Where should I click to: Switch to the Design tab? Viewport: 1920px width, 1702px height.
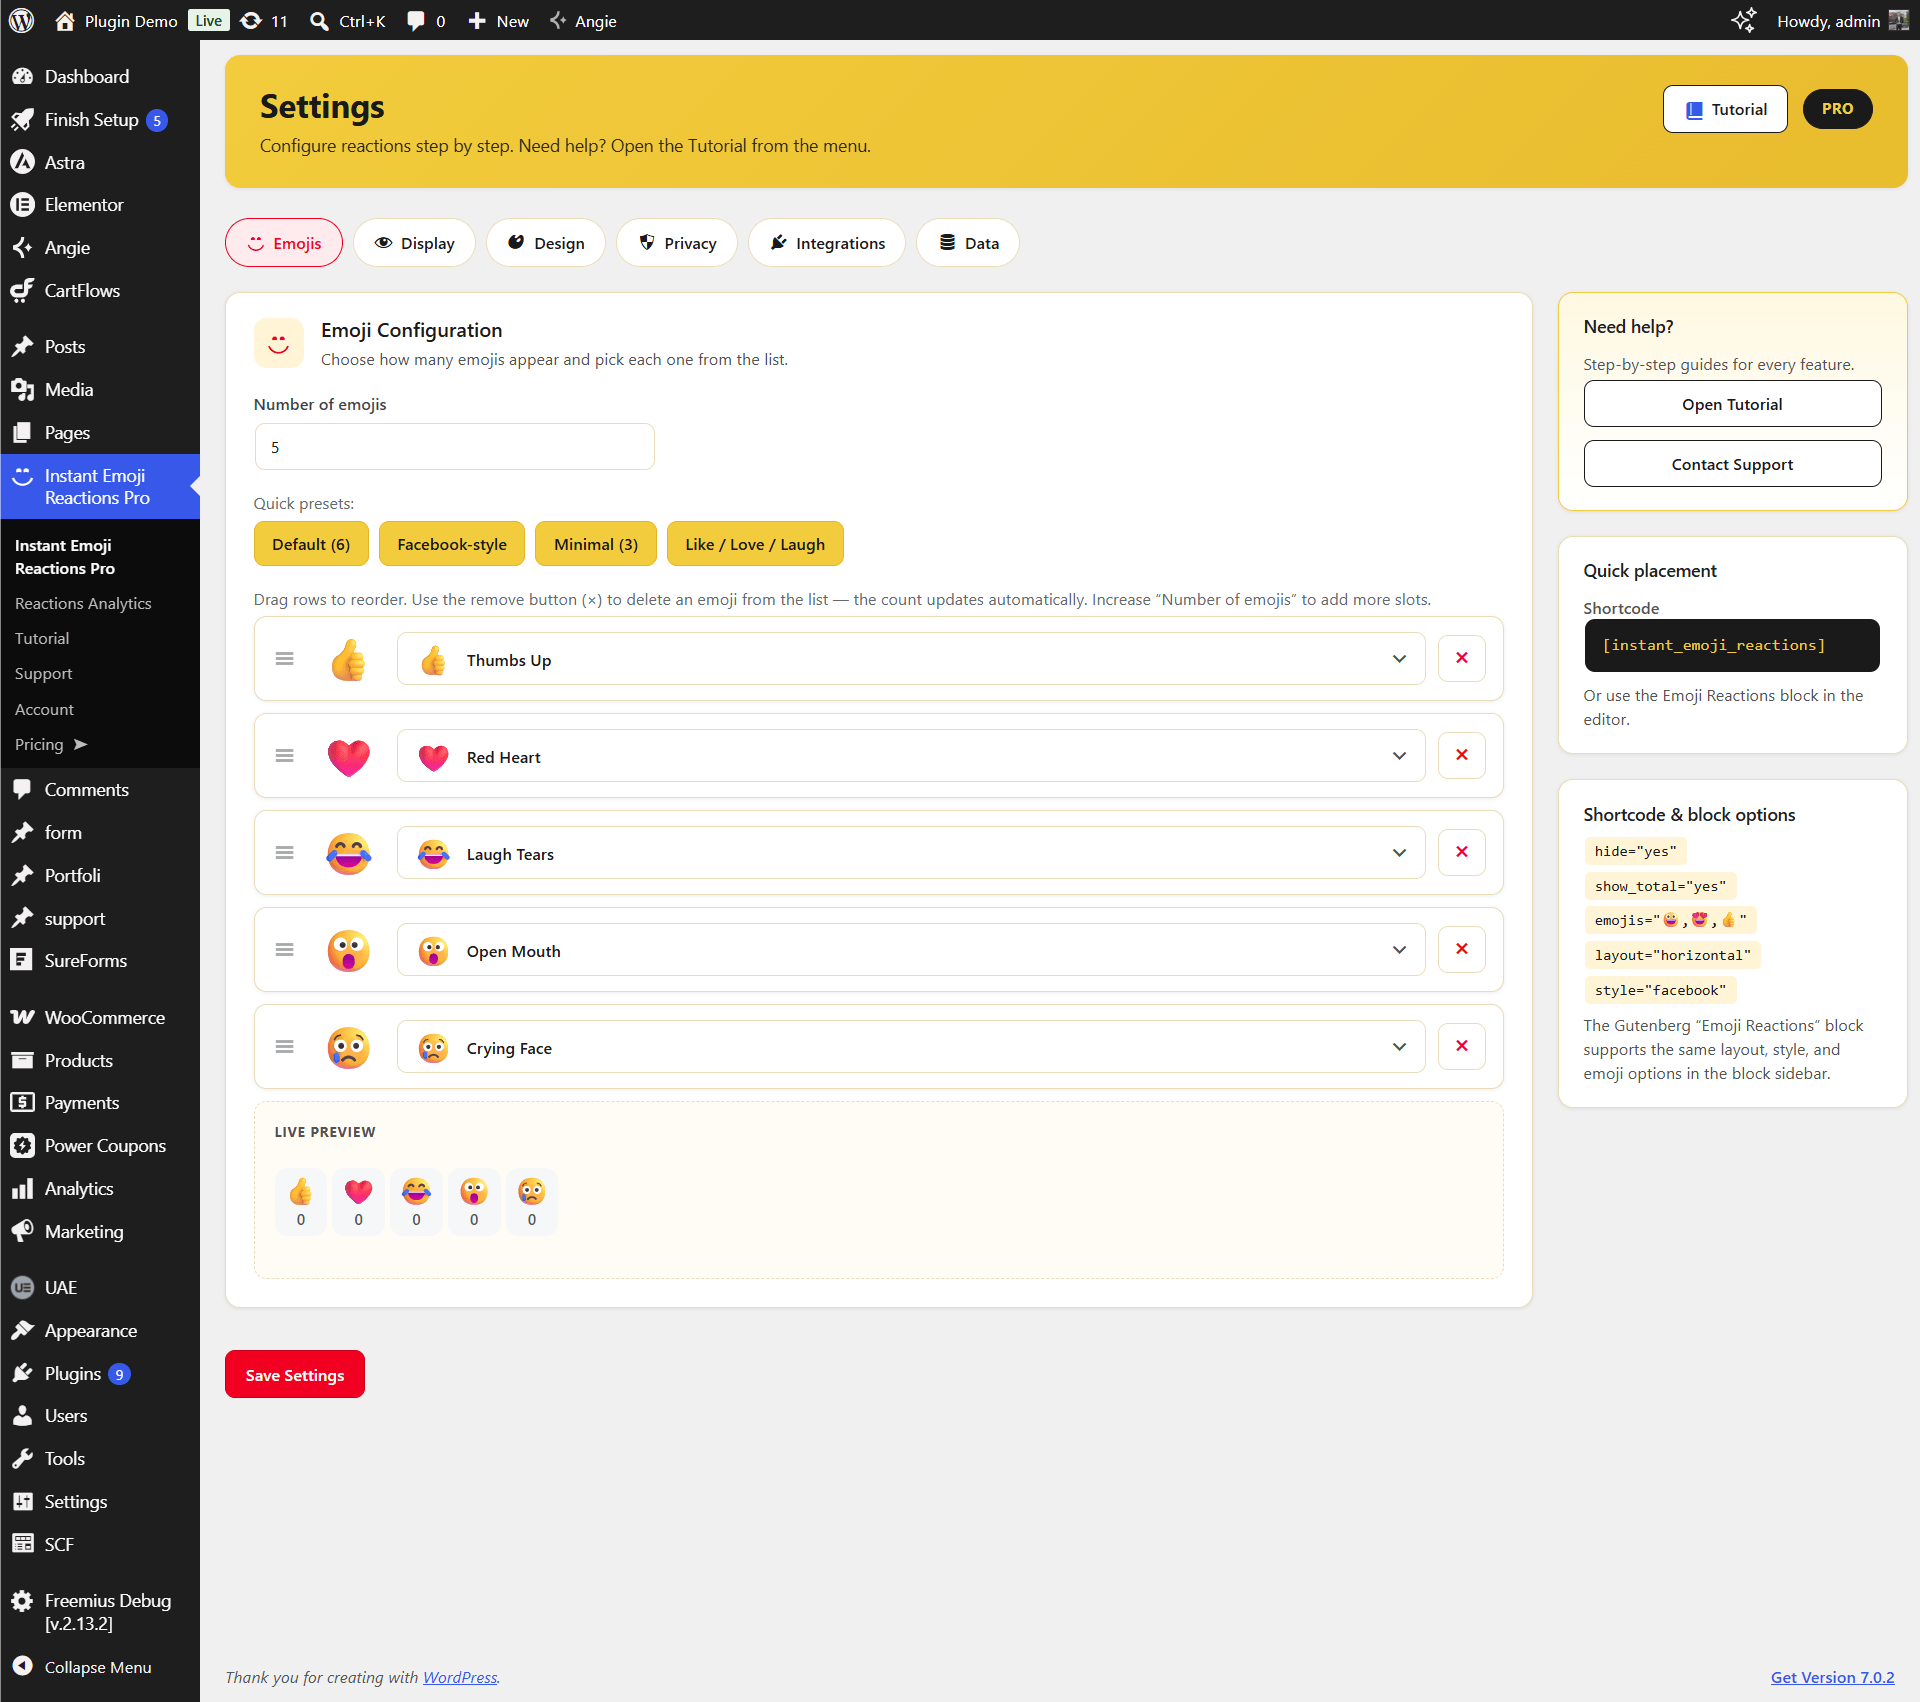point(546,243)
